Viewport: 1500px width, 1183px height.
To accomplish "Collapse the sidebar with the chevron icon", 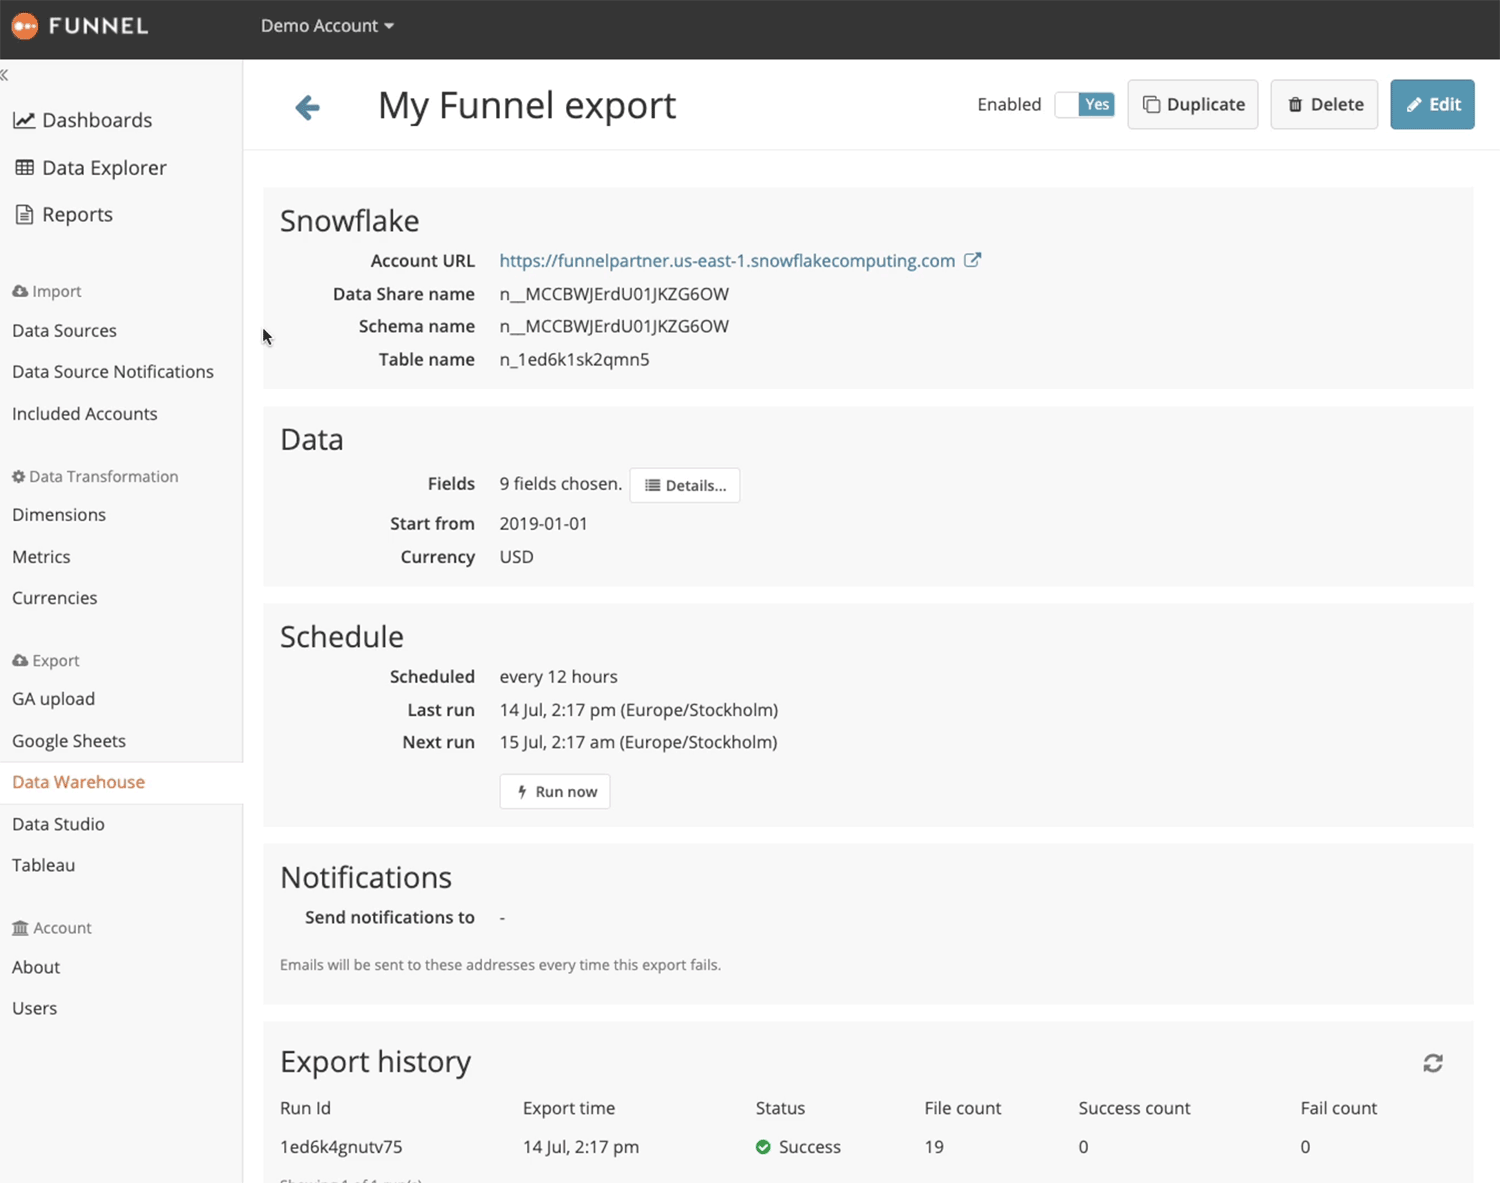I will point(4,75).
